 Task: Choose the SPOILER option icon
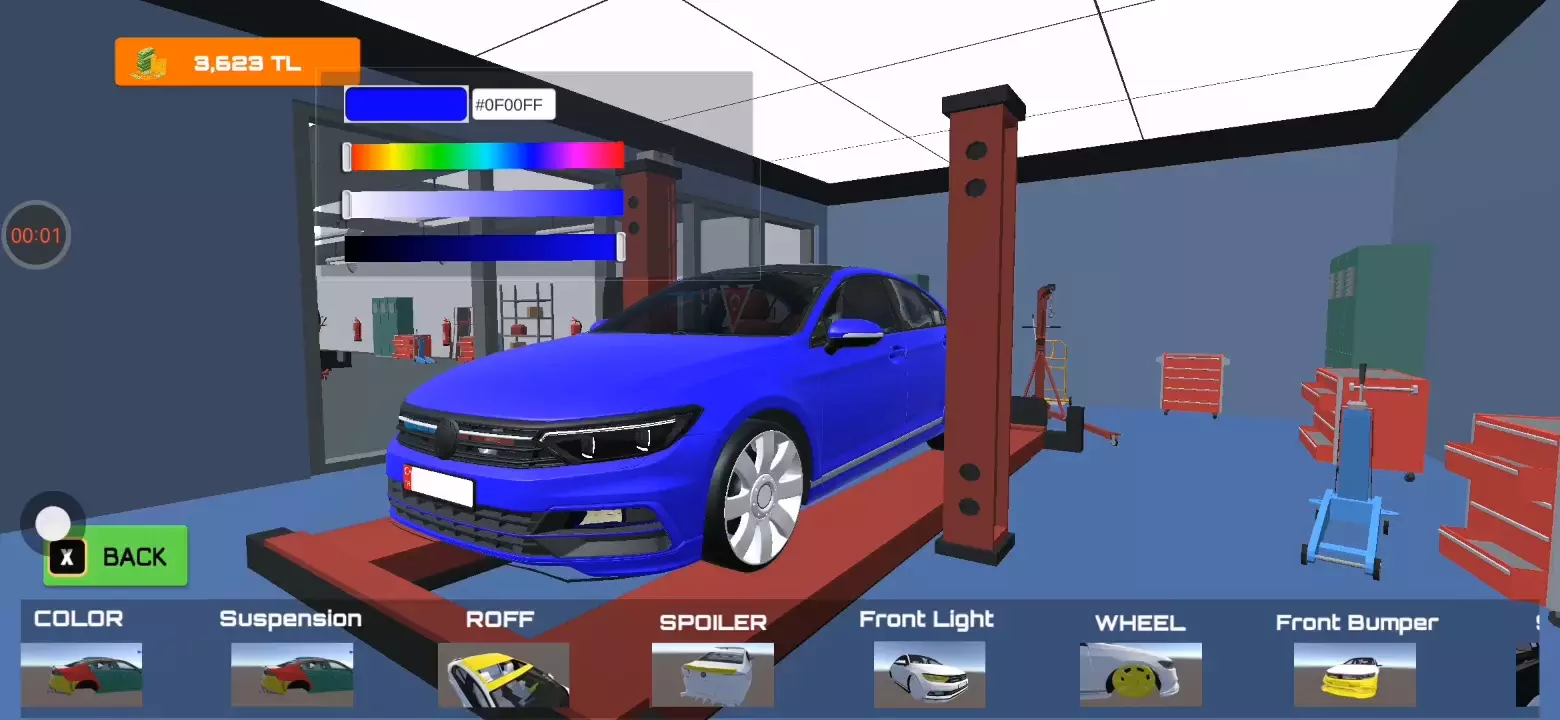[x=712, y=674]
